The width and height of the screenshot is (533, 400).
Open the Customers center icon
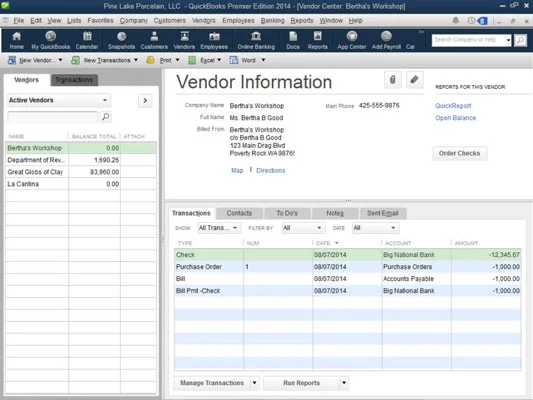154,40
